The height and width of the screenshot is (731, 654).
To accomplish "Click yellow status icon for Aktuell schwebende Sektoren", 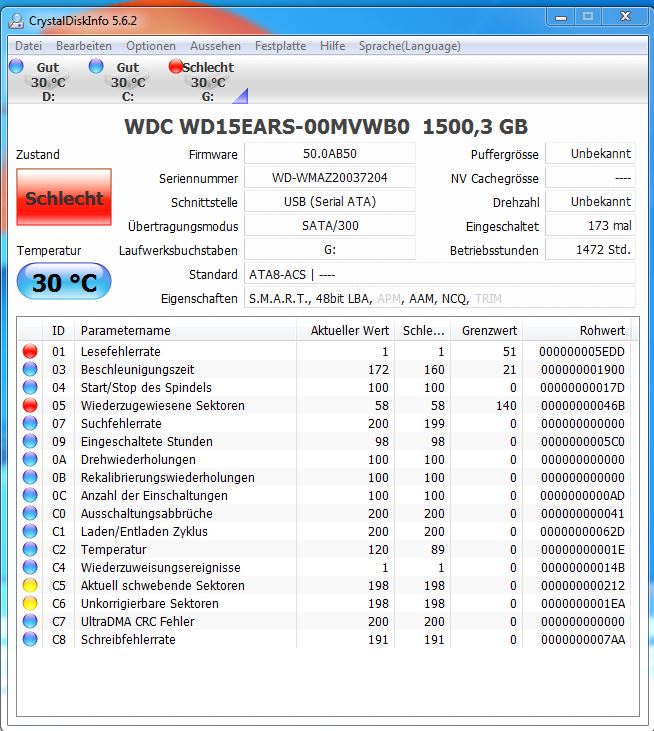I will (30, 585).
